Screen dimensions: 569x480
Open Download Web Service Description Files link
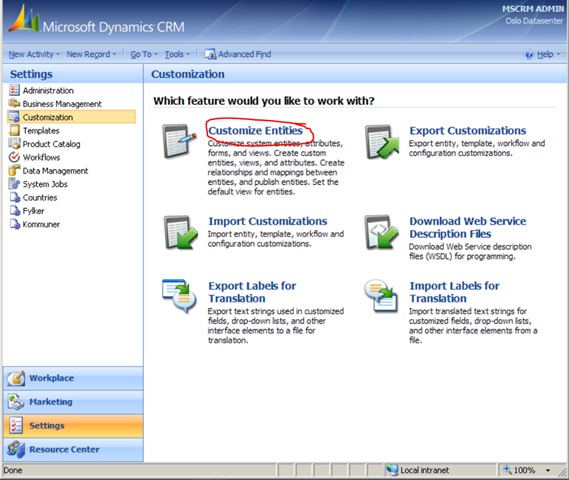[468, 227]
